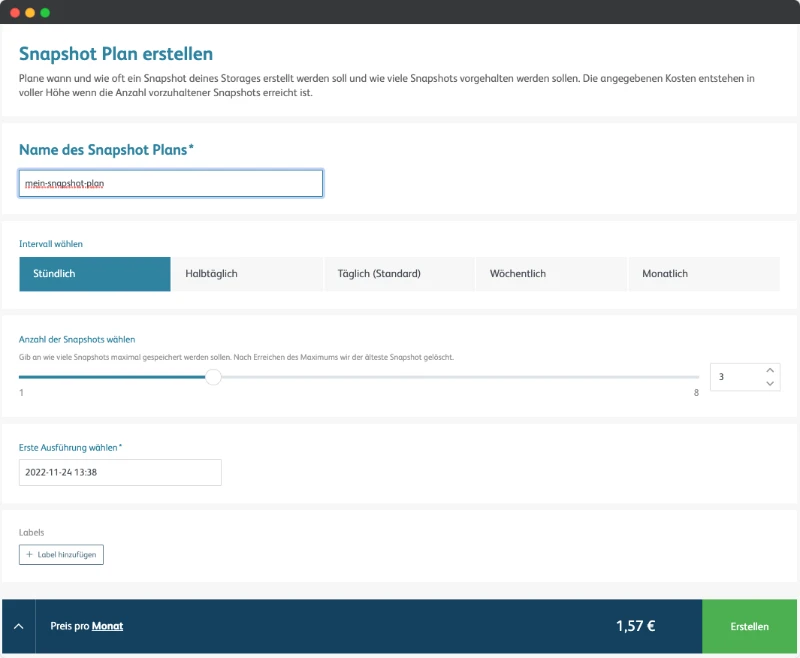The width and height of the screenshot is (800, 658).
Task: Select the Stündlich interval
Action: point(95,274)
